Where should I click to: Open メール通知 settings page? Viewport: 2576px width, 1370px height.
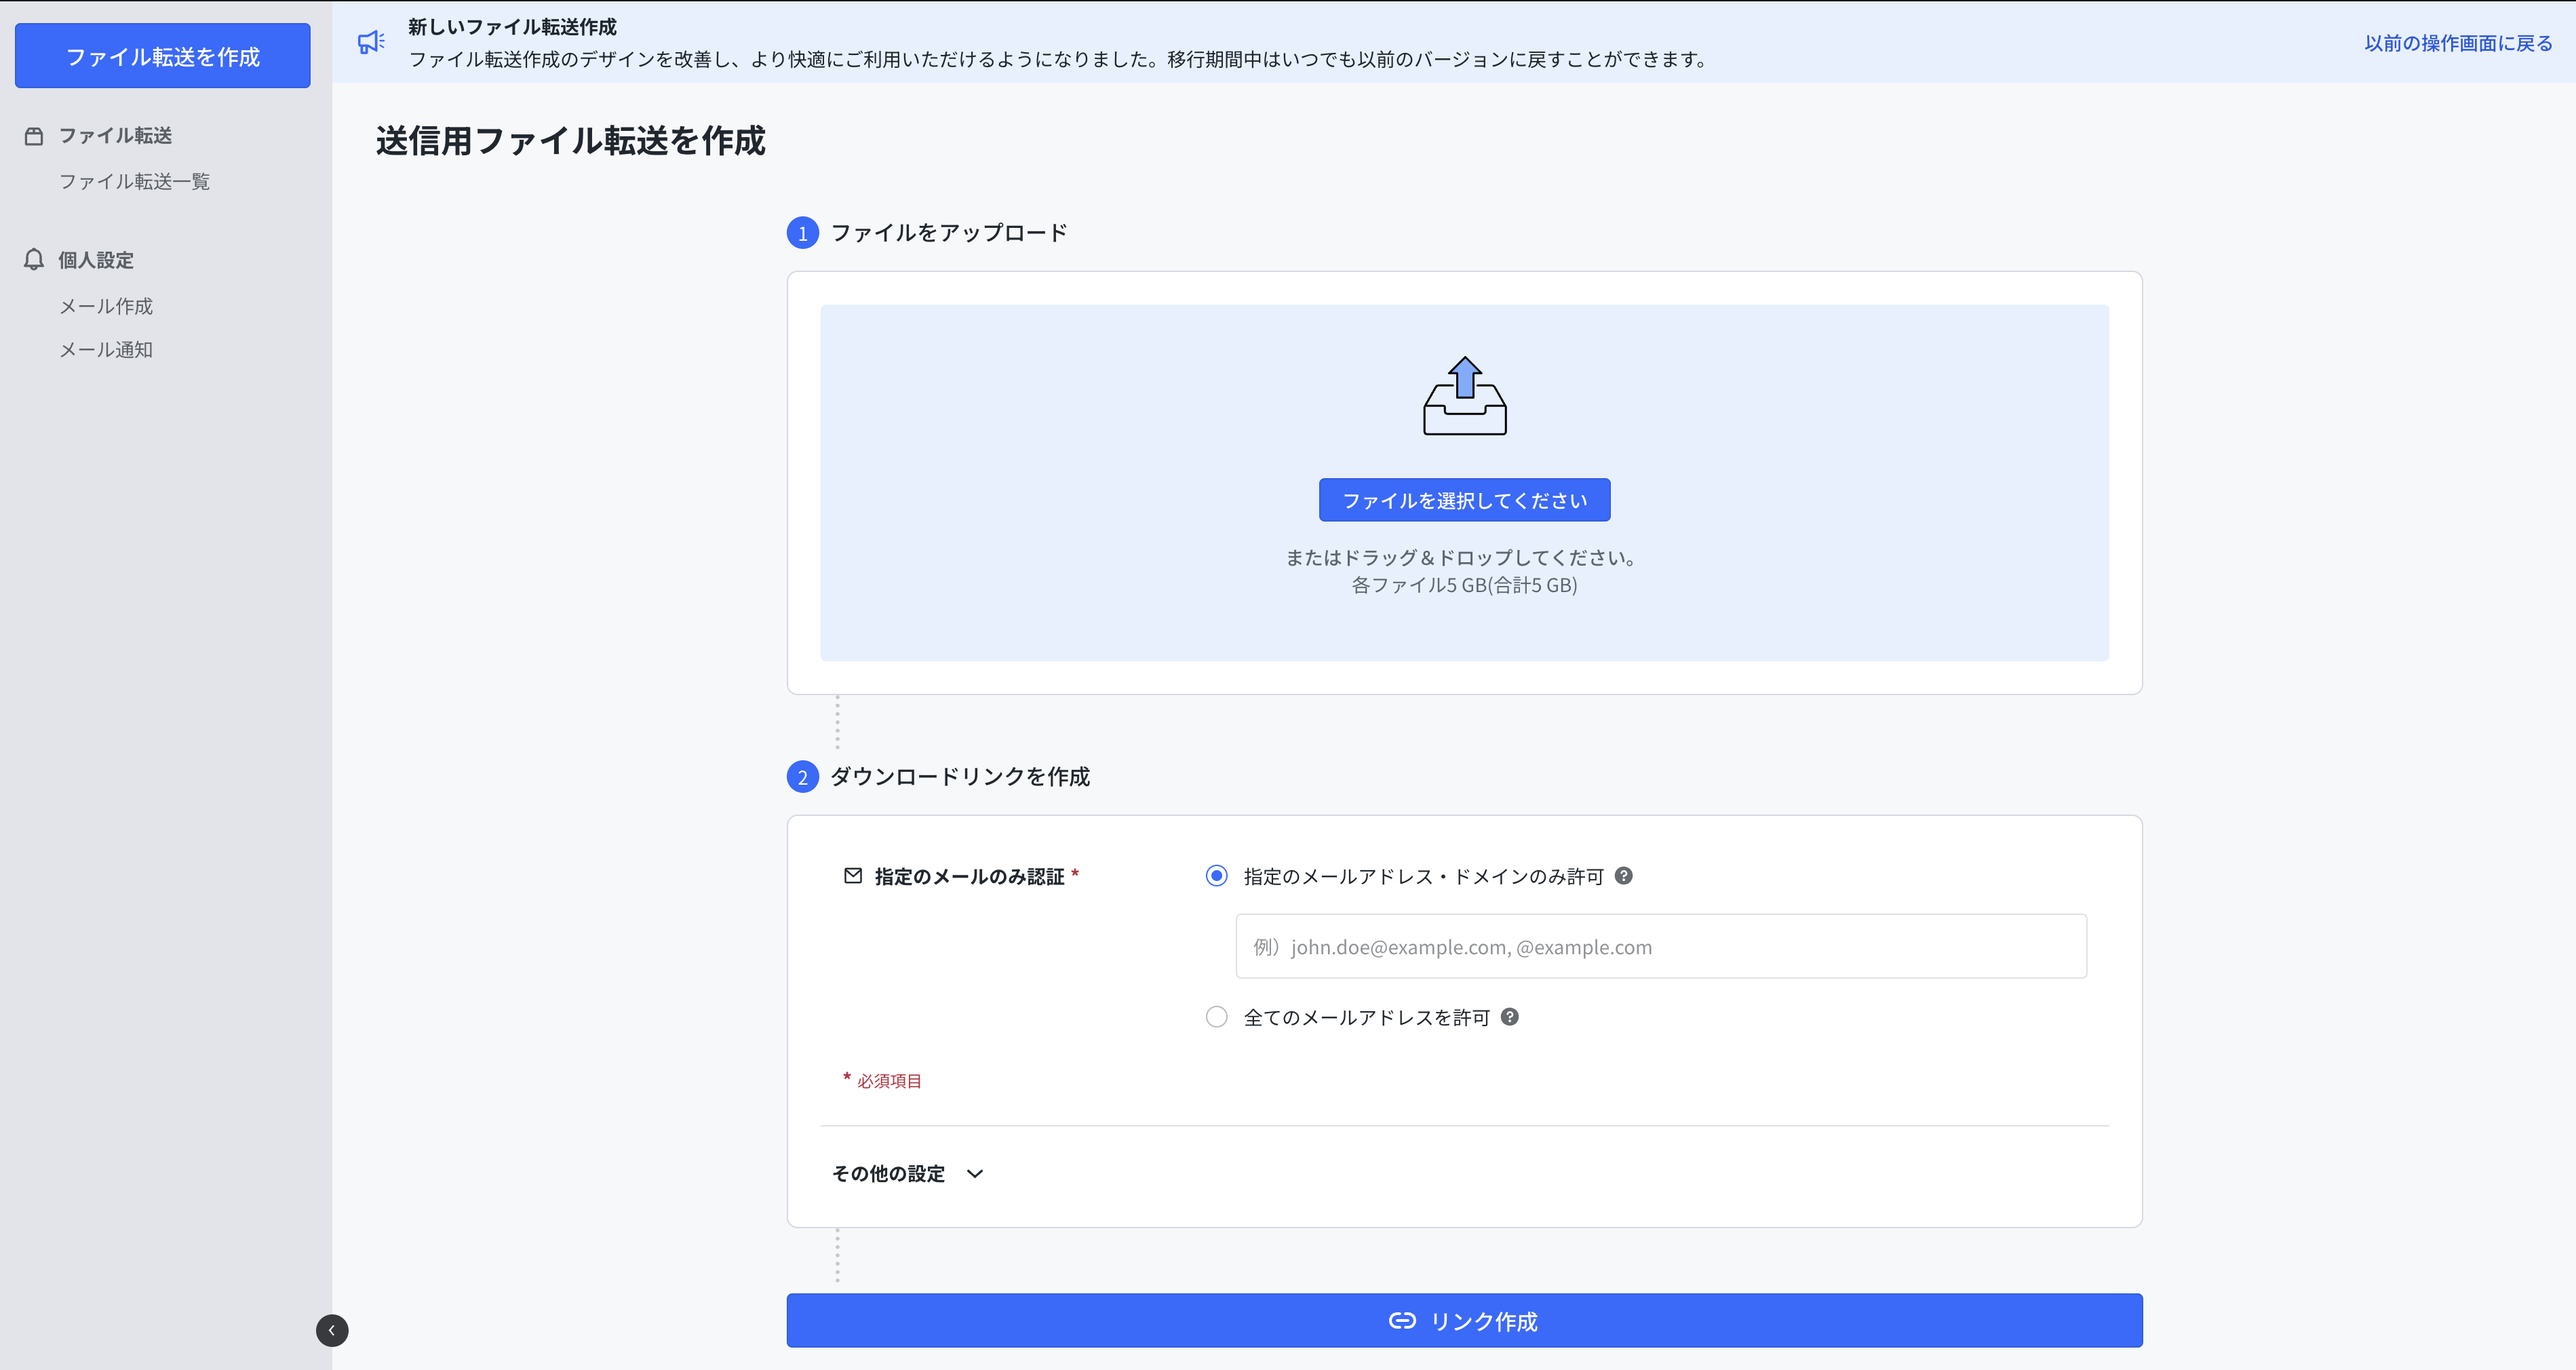[x=106, y=350]
